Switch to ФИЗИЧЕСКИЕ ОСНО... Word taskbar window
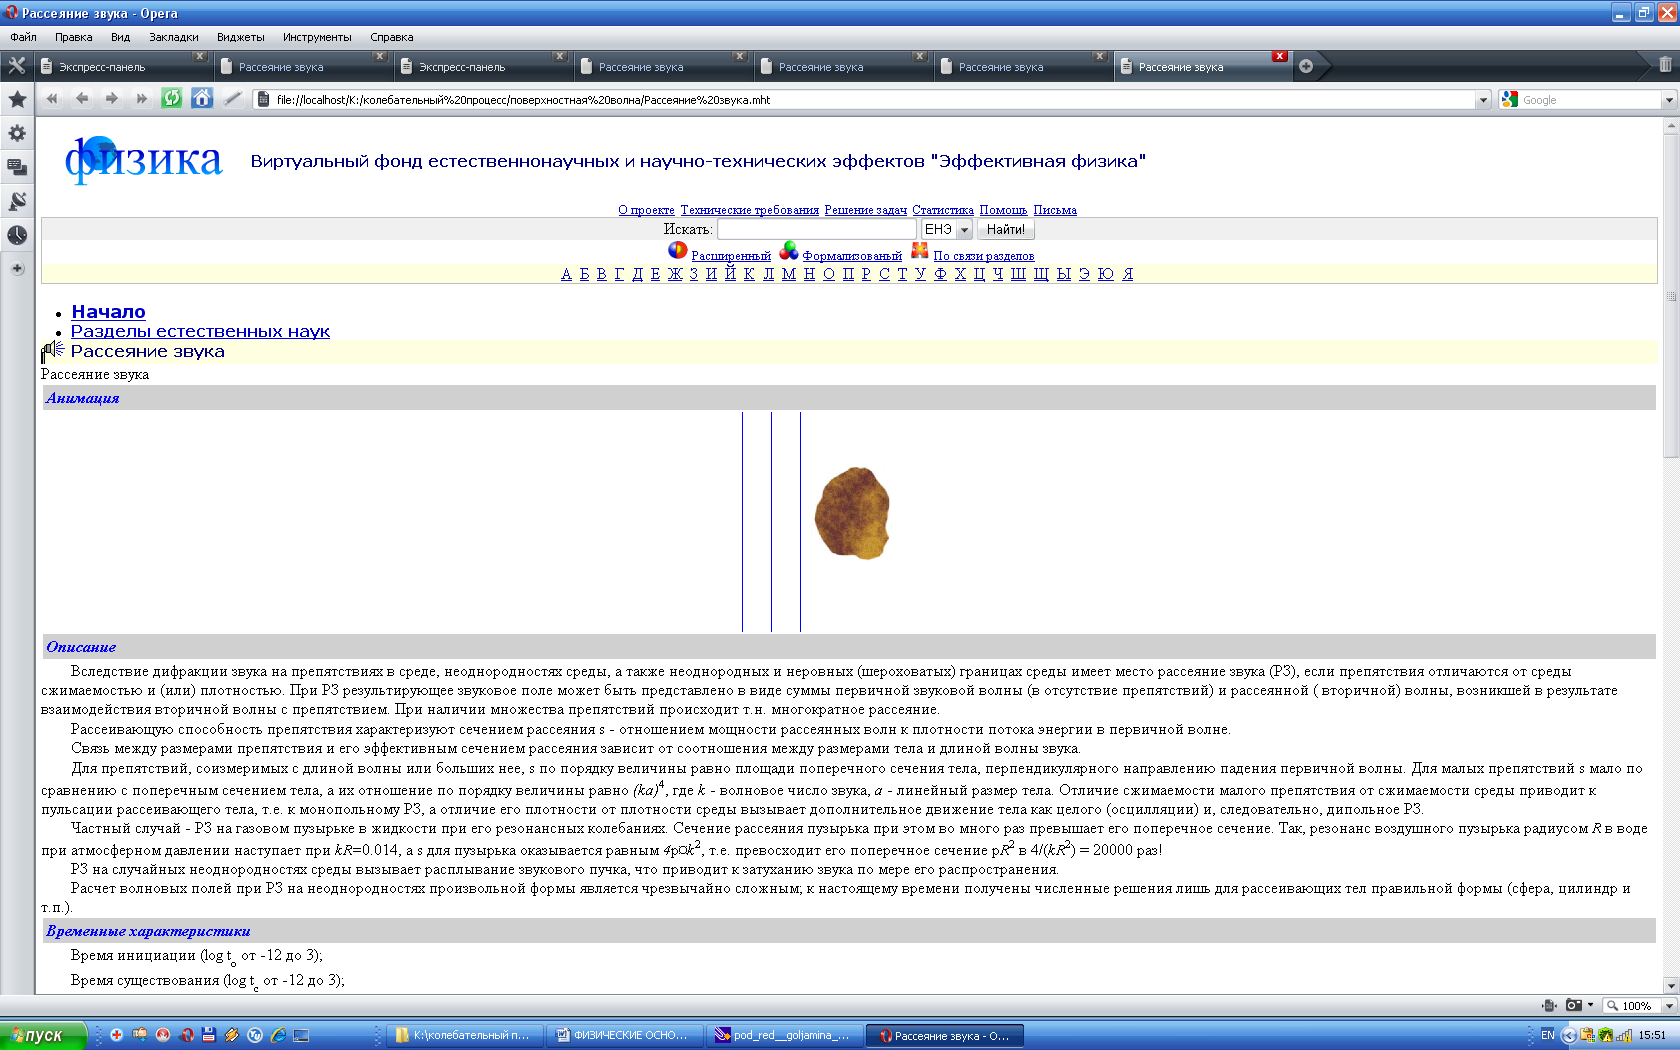1680x1050 pixels. [625, 1035]
